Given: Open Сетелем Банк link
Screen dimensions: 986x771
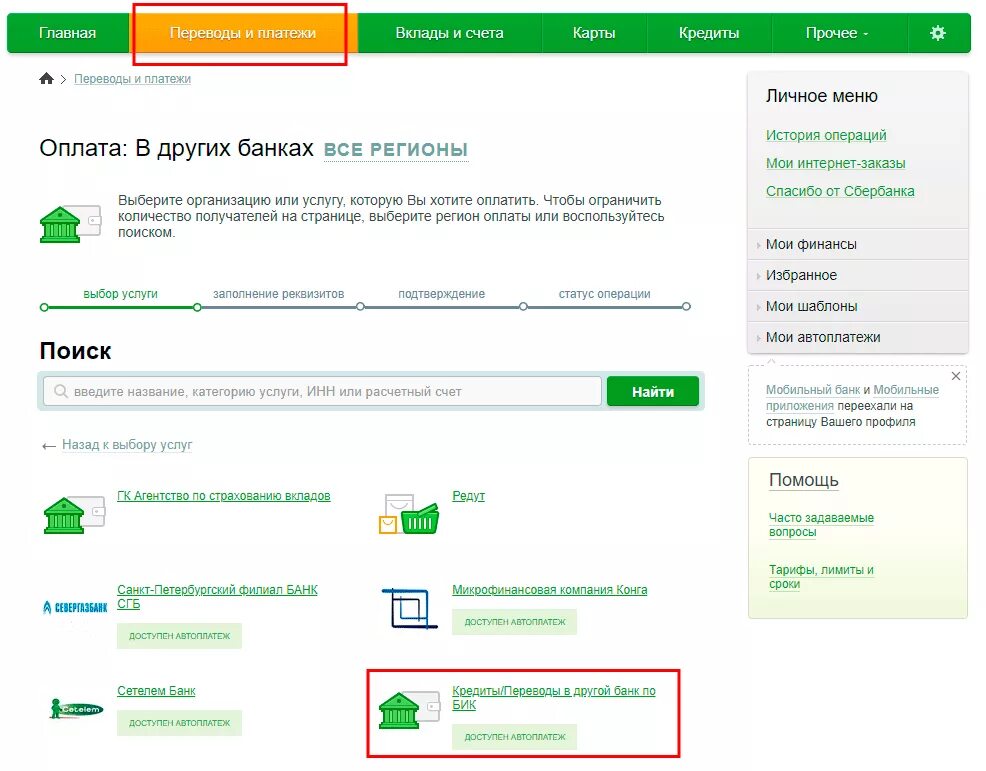Looking at the screenshot, I should click(156, 691).
